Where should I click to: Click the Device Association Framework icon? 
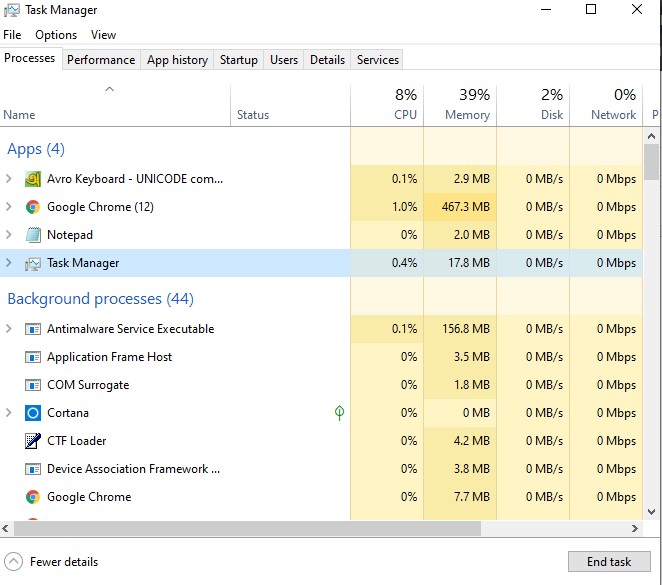tap(33, 469)
